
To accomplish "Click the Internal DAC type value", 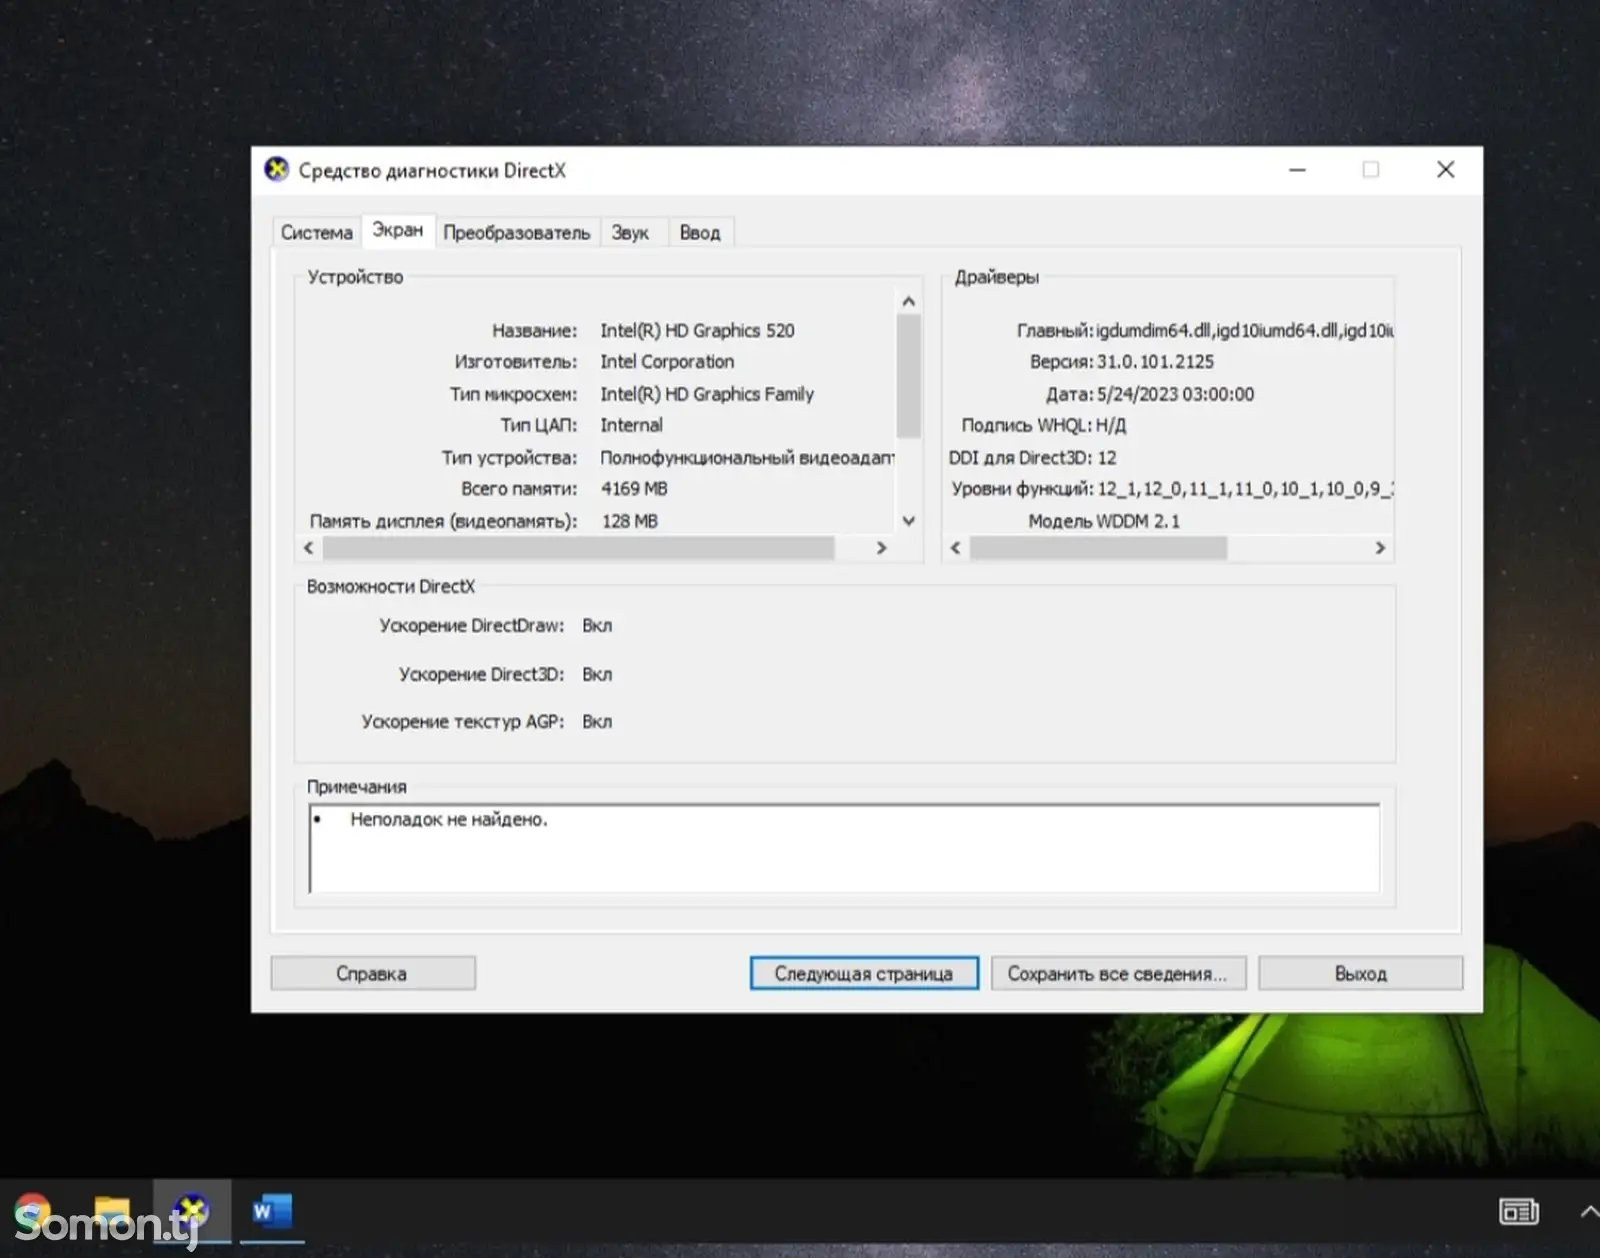I will pos(631,425).
